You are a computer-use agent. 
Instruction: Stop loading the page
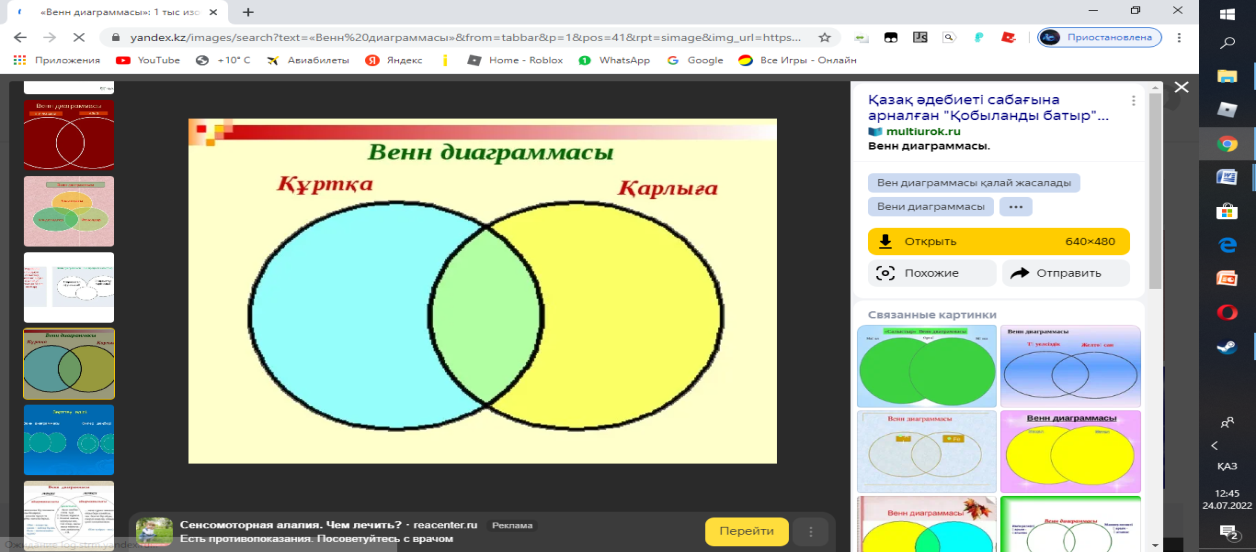(x=81, y=37)
